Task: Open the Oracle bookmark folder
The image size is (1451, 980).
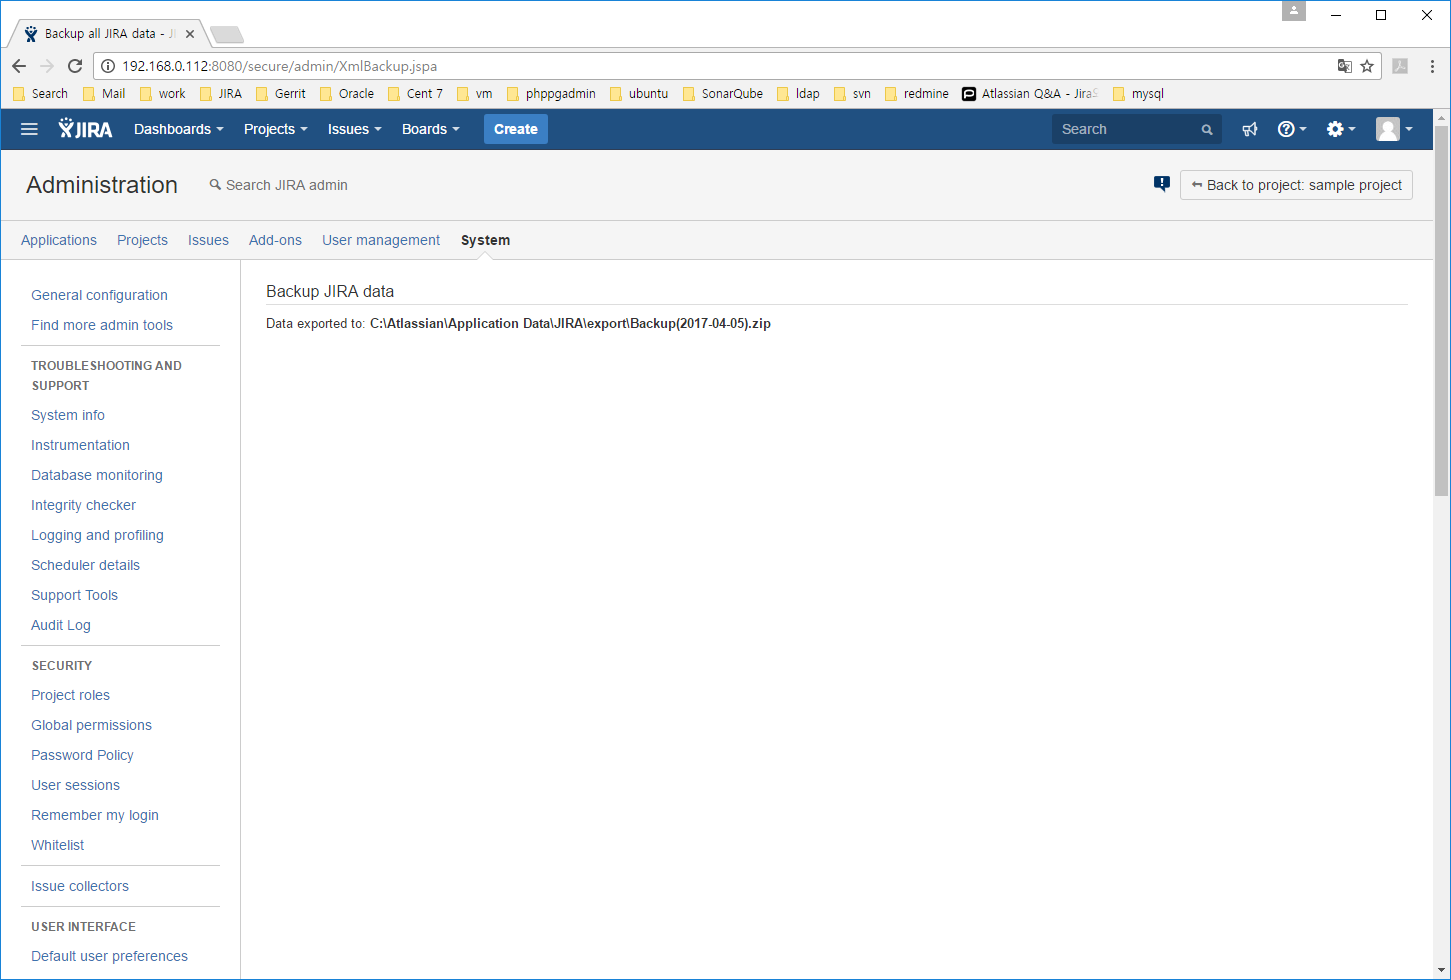Action: tap(347, 94)
